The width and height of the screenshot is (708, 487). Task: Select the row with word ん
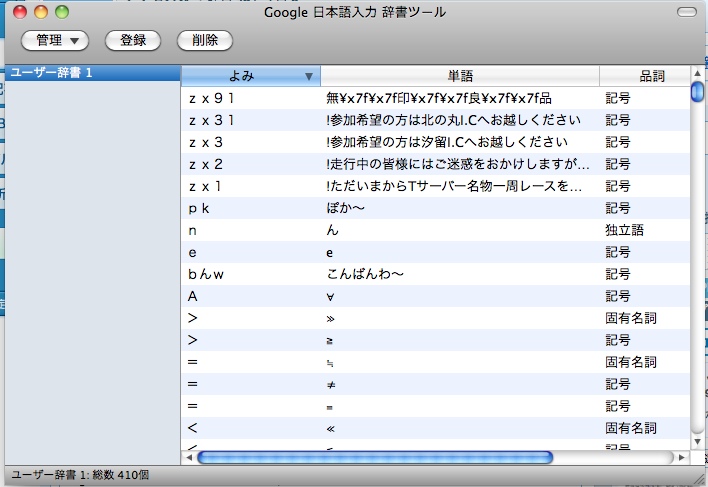(435, 230)
